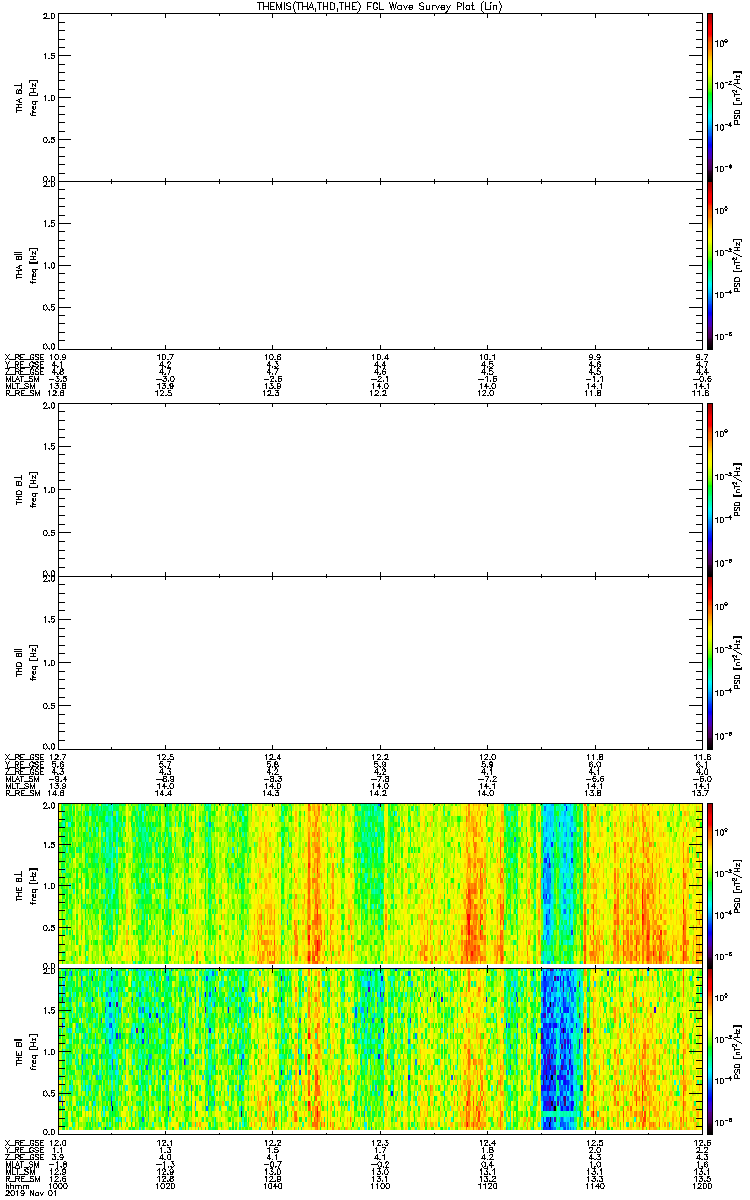750x1200 pixels.
Task: Click the PSD color bar beside THD B-parallel panel
Action: pyautogui.click(x=709, y=661)
